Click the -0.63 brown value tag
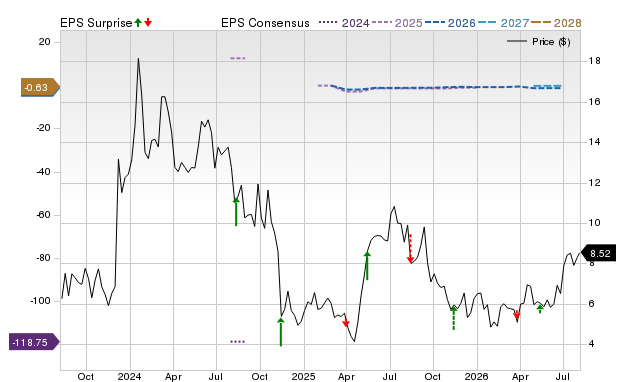 [x=40, y=88]
